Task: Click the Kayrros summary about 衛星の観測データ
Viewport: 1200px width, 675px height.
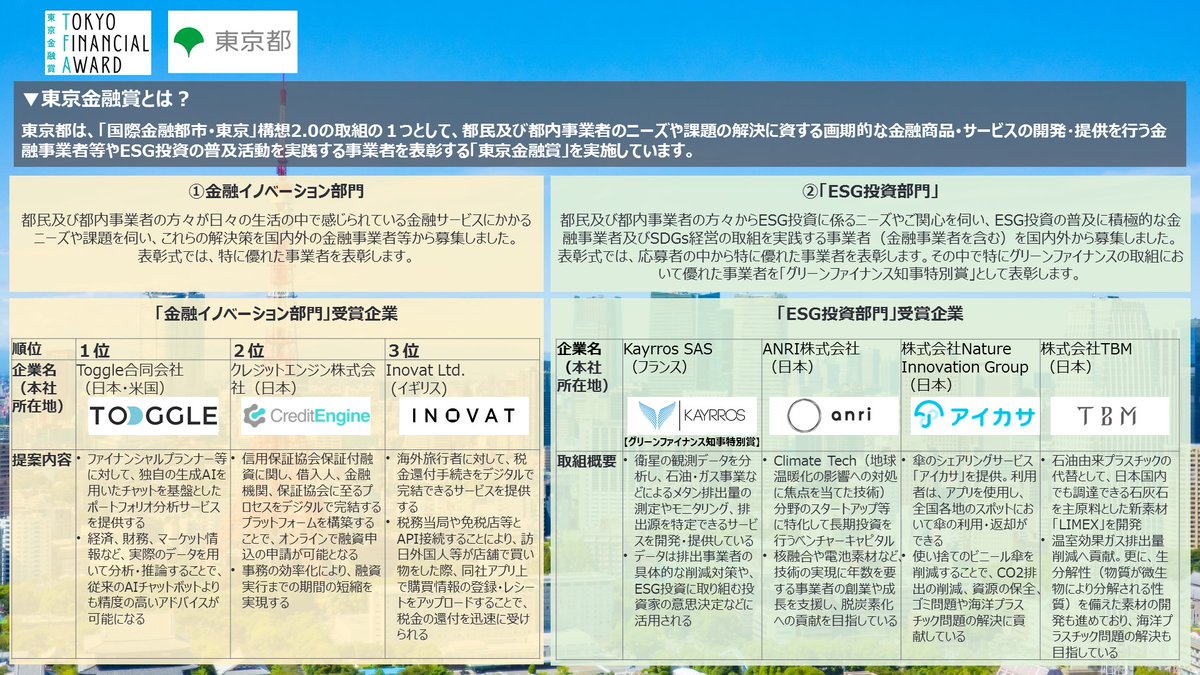Action: pos(690,499)
